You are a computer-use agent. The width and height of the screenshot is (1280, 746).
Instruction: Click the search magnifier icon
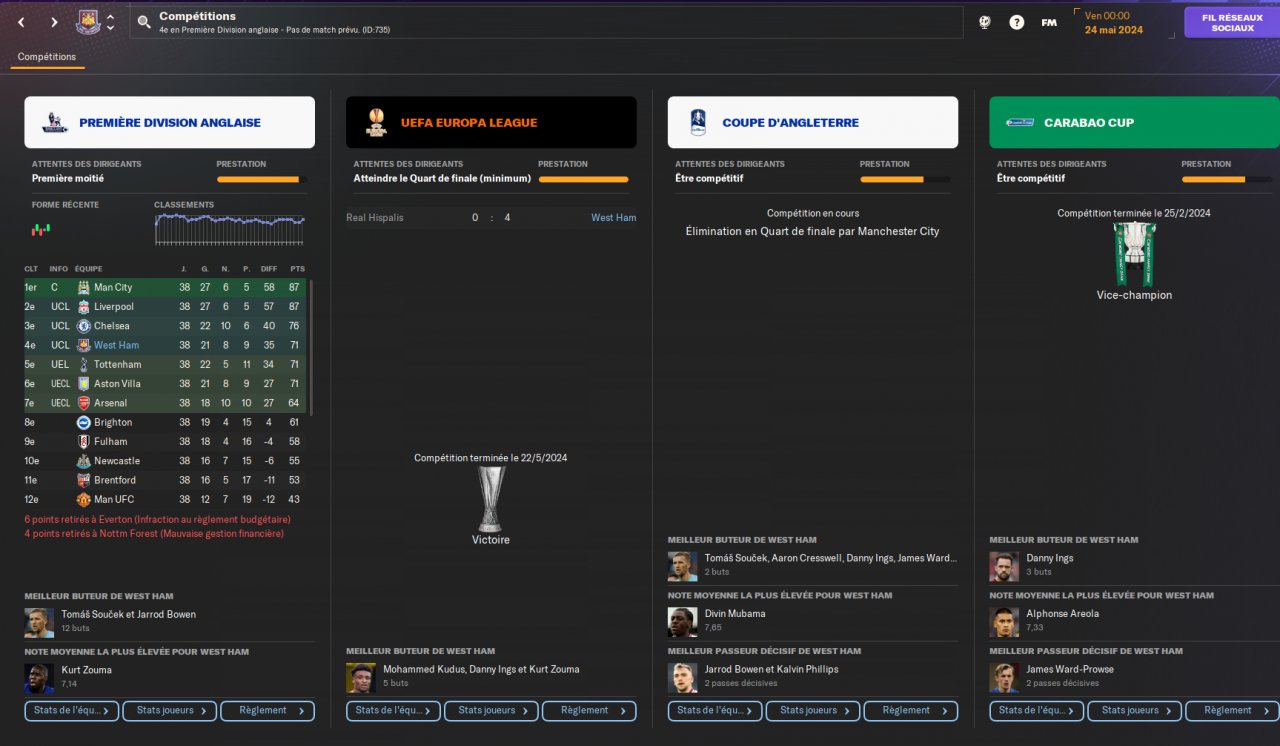point(144,22)
